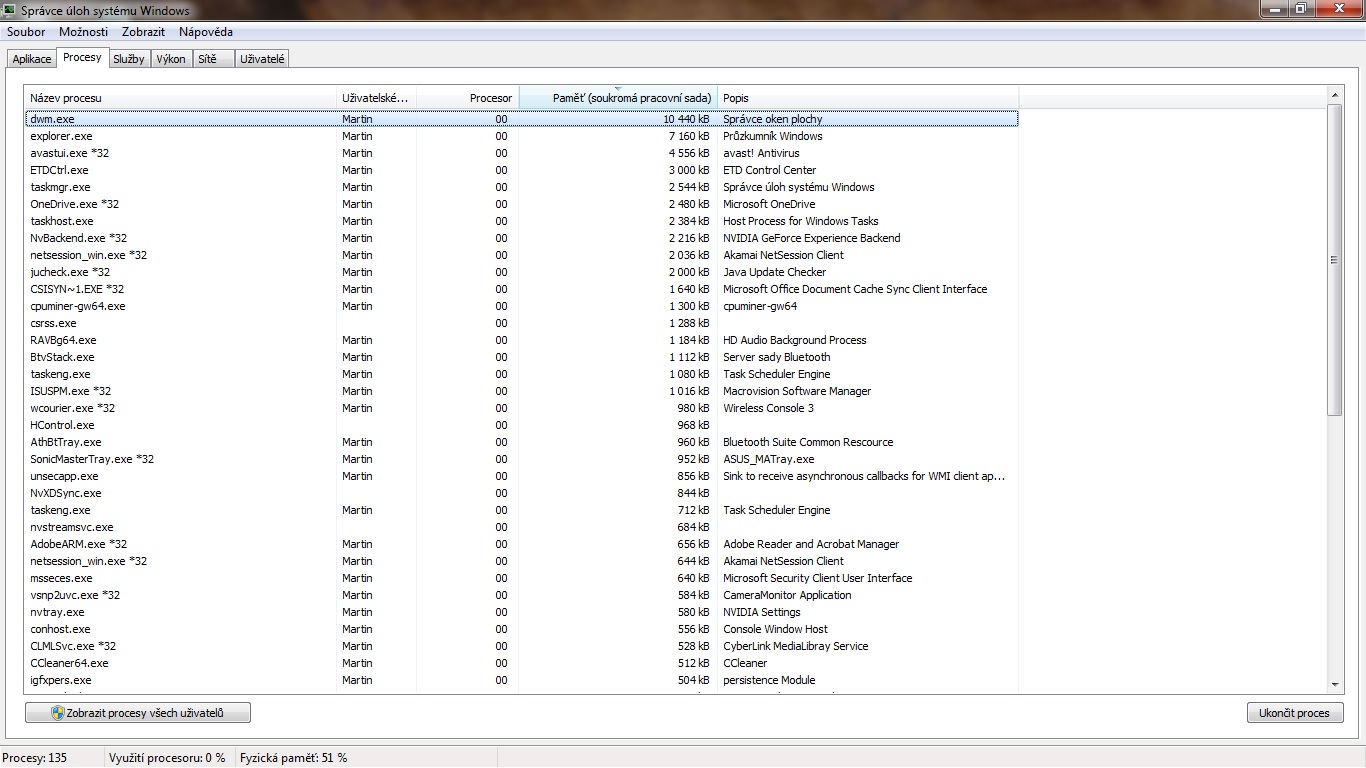Click Zobrazit procesy všech uživatelů button
Viewport: 1366px width, 768px height.
(x=138, y=713)
